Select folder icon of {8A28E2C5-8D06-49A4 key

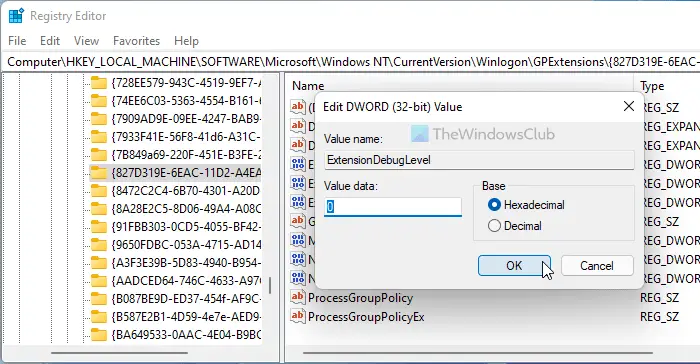tap(99, 209)
